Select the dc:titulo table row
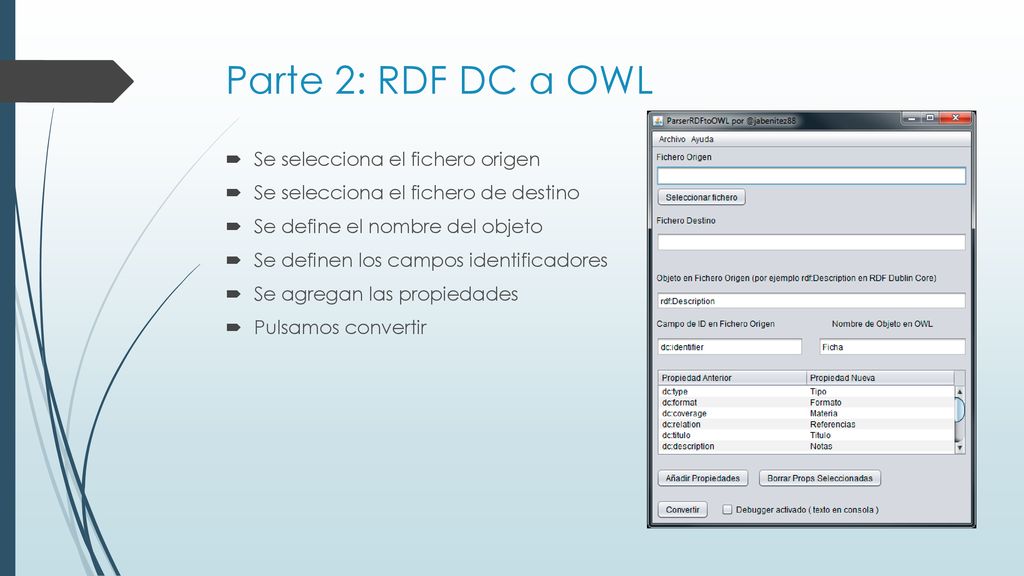This screenshot has height=576, width=1024. pyautogui.click(x=806, y=435)
